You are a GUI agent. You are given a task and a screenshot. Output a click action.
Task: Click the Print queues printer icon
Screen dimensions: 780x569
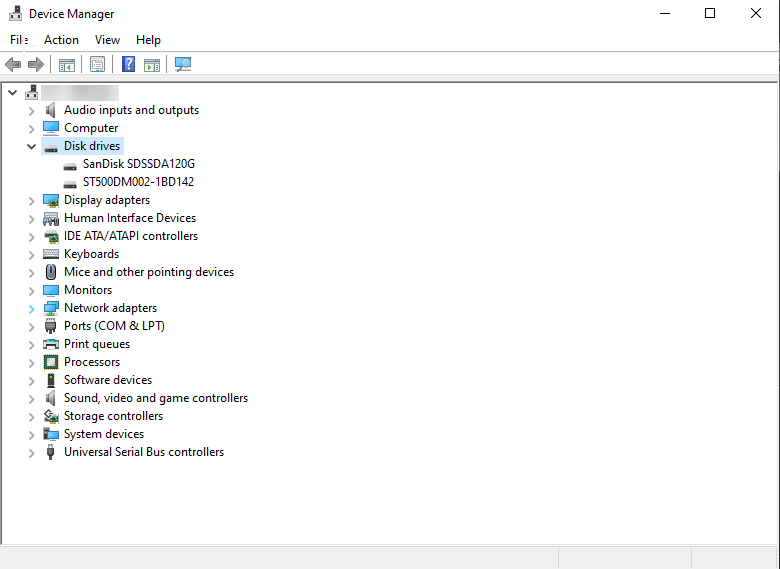pyautogui.click(x=51, y=344)
